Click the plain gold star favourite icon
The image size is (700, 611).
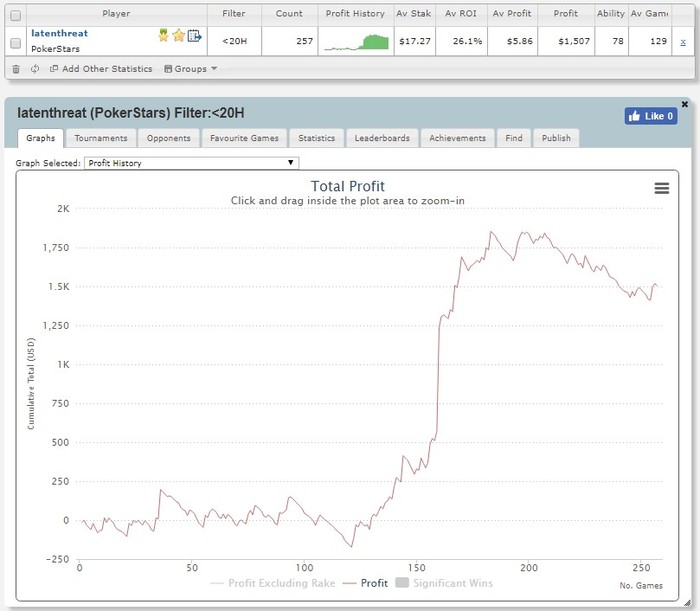pyautogui.click(x=179, y=35)
